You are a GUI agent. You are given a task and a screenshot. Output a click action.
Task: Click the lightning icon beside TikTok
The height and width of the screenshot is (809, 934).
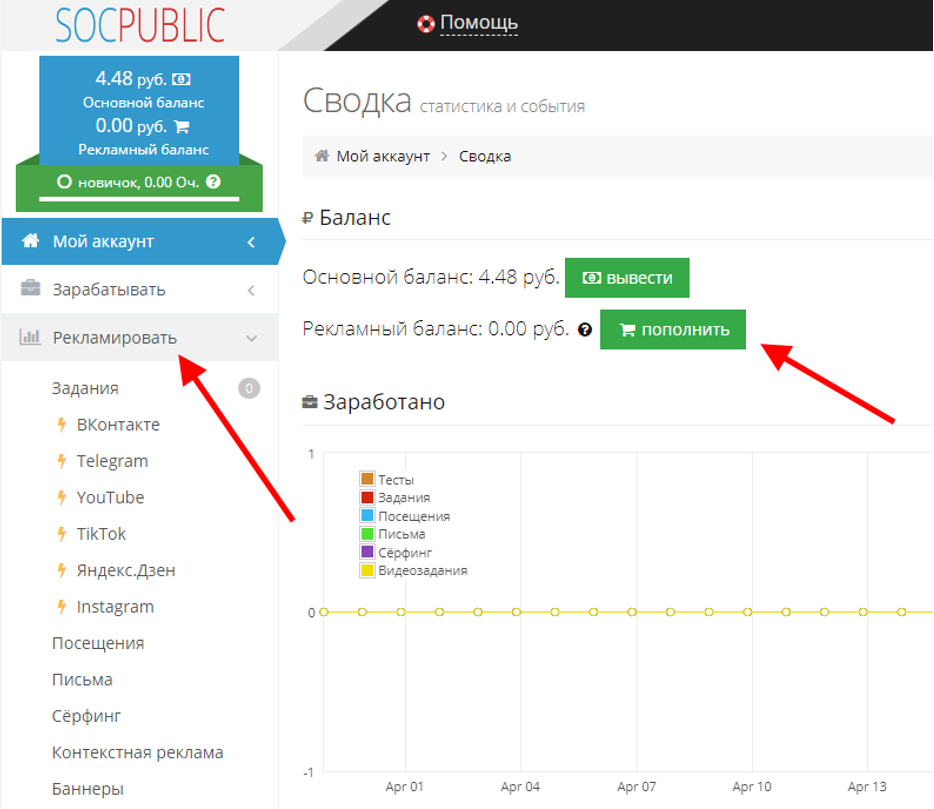pyautogui.click(x=61, y=534)
